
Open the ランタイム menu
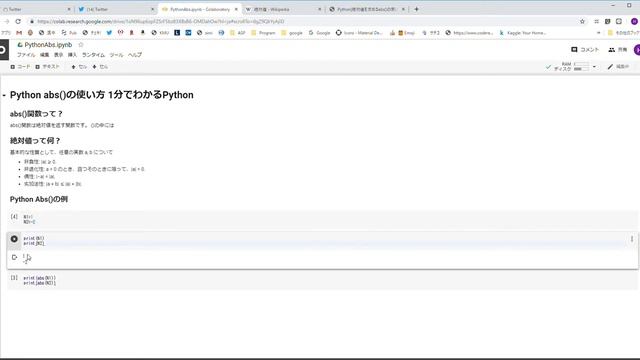(93, 55)
